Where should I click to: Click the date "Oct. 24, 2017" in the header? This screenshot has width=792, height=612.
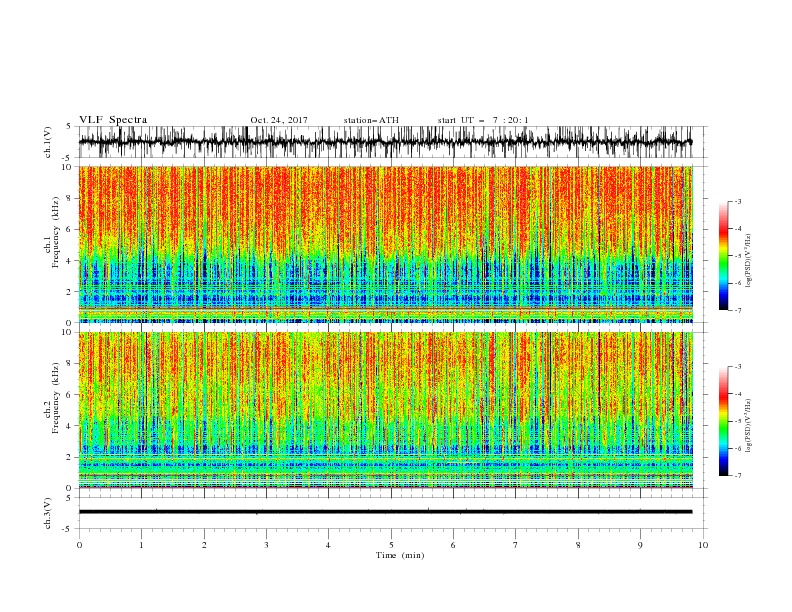[279, 120]
